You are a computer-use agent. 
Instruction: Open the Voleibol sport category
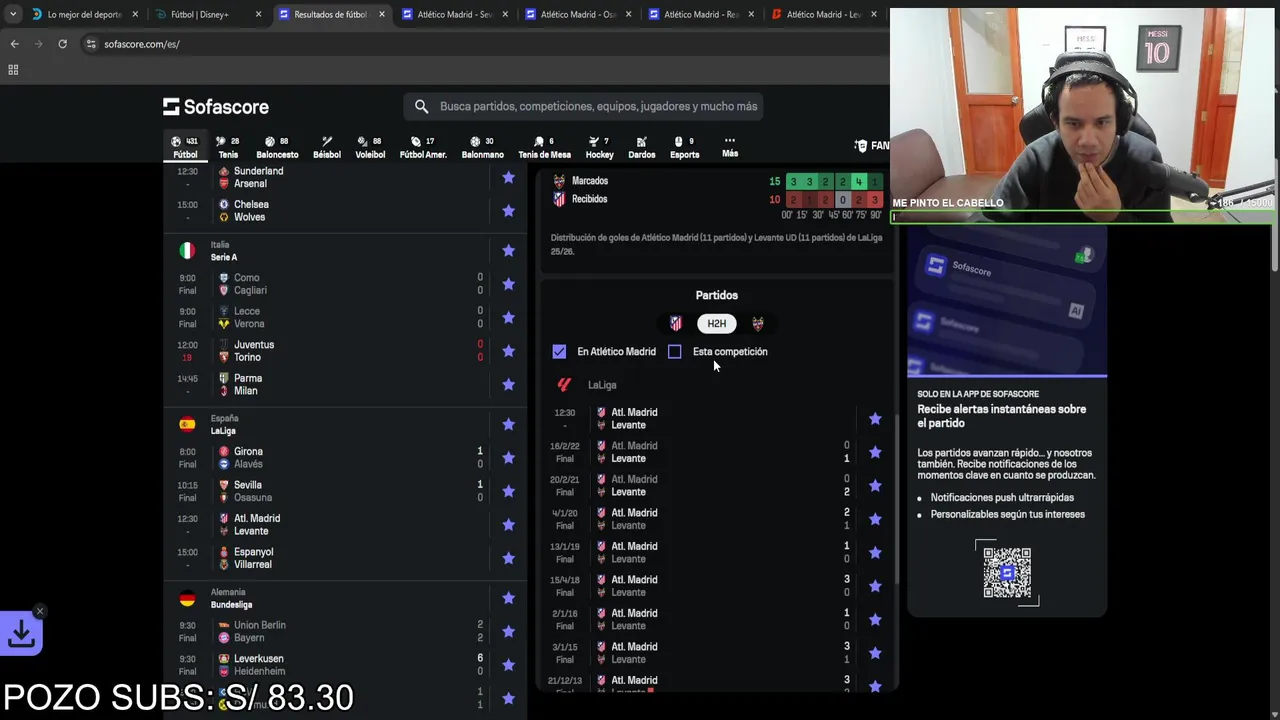click(x=370, y=147)
